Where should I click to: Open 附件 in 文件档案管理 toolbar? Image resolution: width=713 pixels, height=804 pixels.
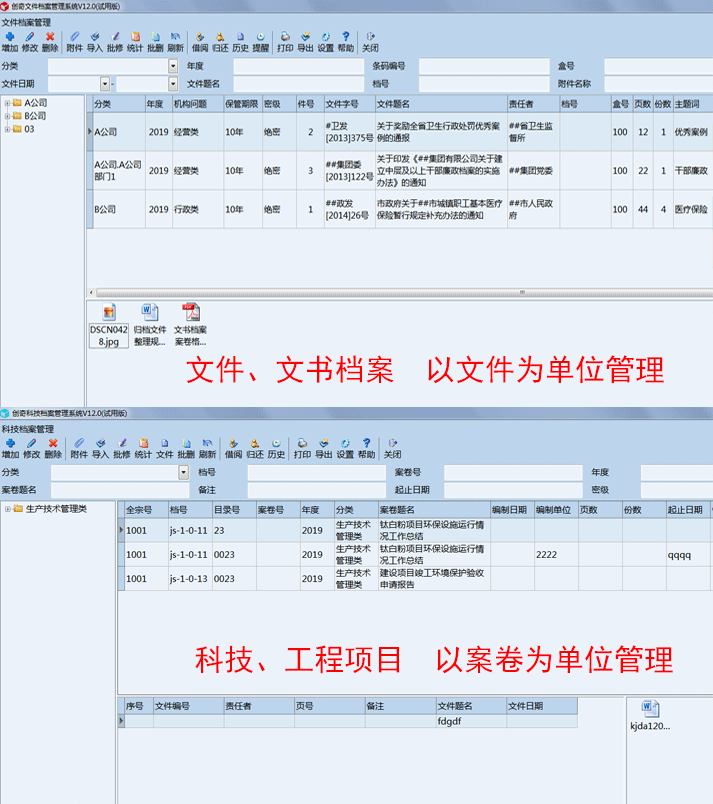click(74, 42)
